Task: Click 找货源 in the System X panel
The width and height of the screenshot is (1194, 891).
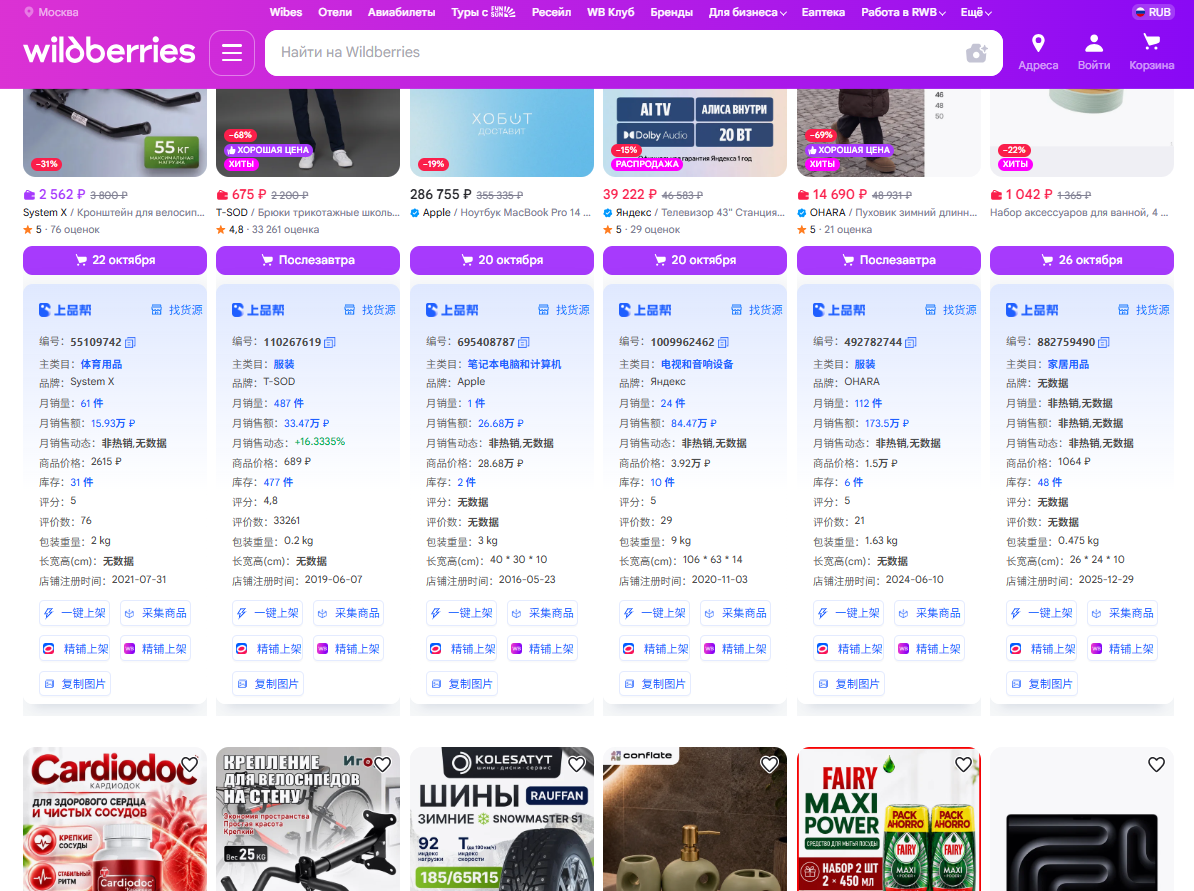Action: pyautogui.click(x=177, y=310)
